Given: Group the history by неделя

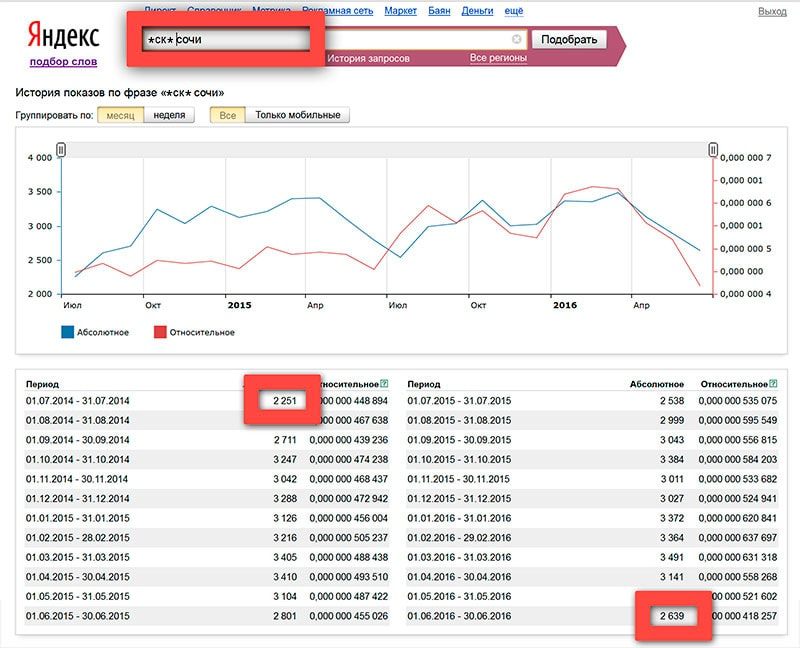Looking at the screenshot, I should (169, 115).
